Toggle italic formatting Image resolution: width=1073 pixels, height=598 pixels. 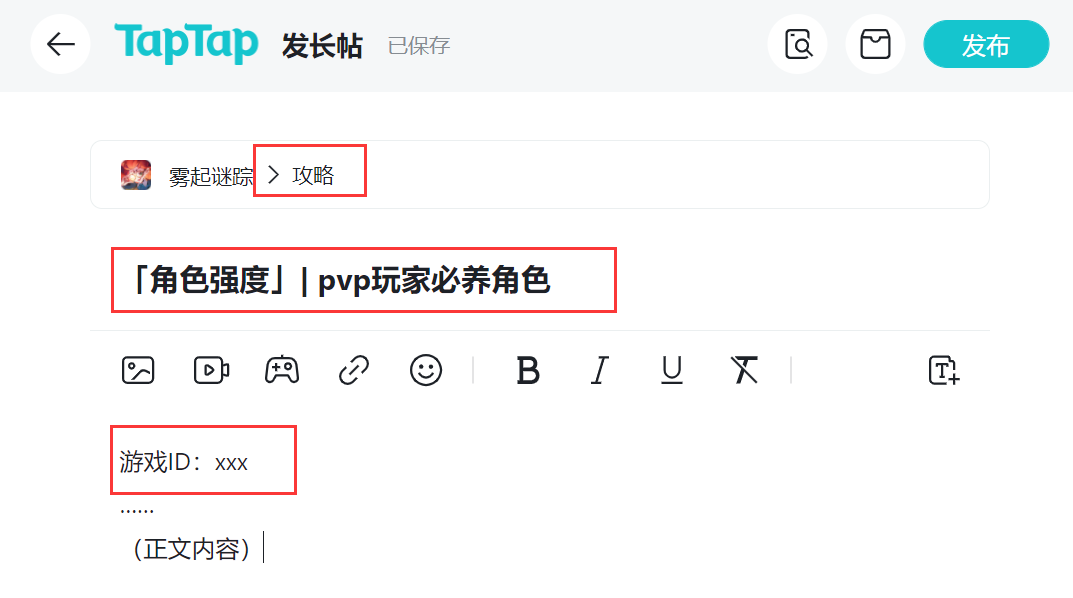coord(599,370)
